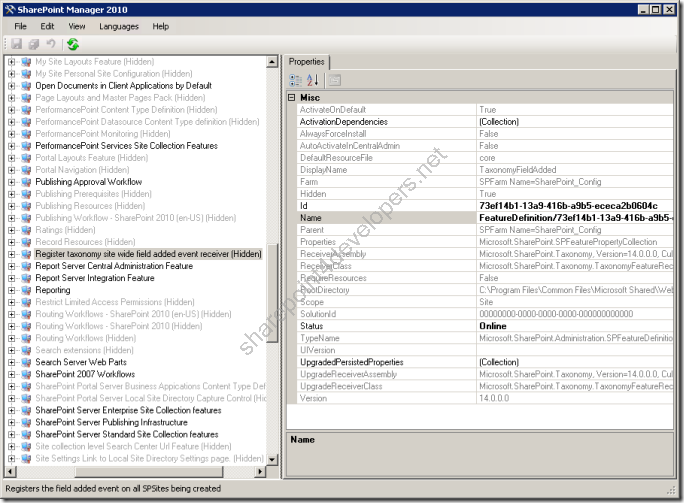Click icon beside Open Documents in Client Applications
The width and height of the screenshot is (684, 503).
pos(26,86)
